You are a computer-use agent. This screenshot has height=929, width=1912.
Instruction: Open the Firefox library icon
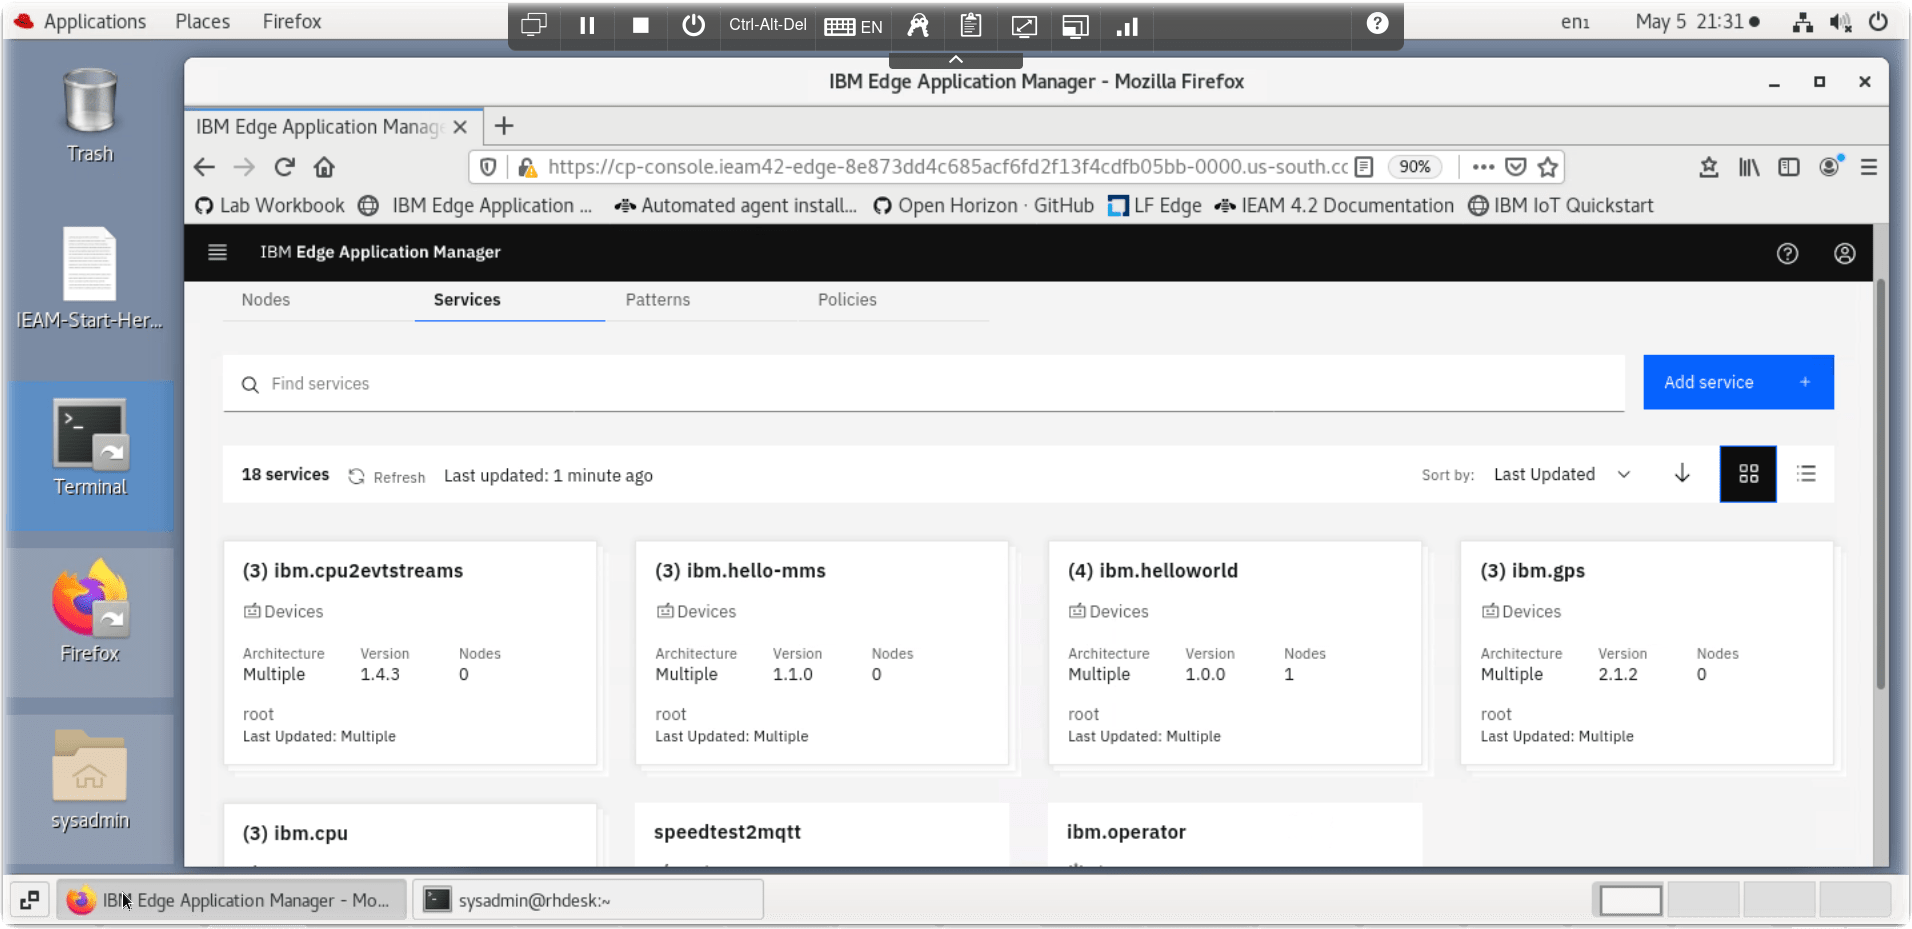[1749, 167]
